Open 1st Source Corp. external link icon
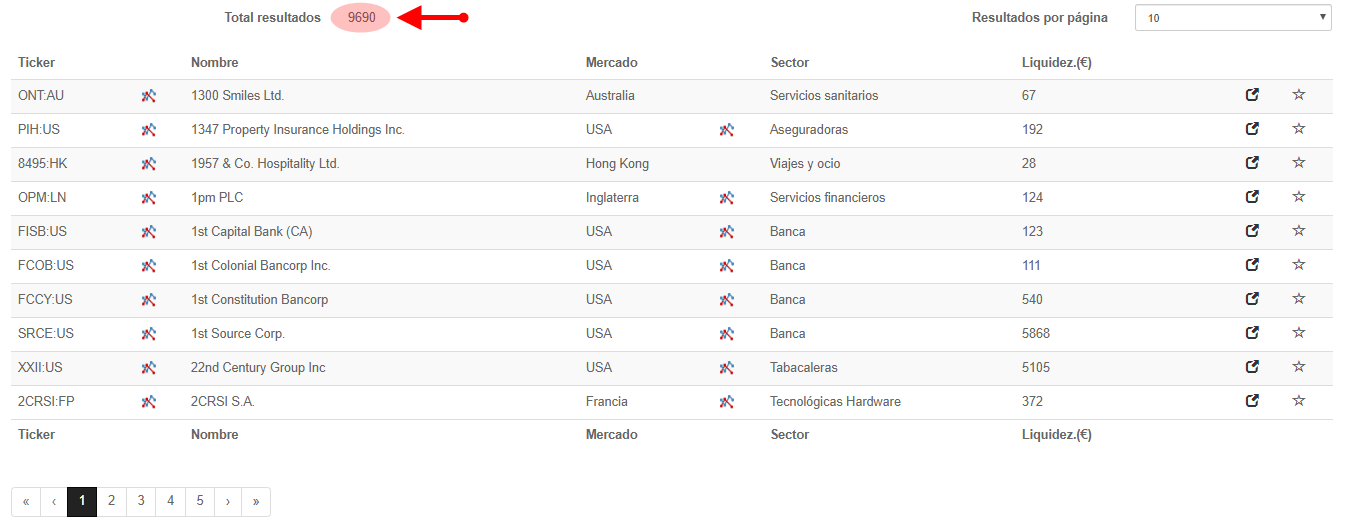This screenshot has height=522, width=1346. pos(1252,333)
